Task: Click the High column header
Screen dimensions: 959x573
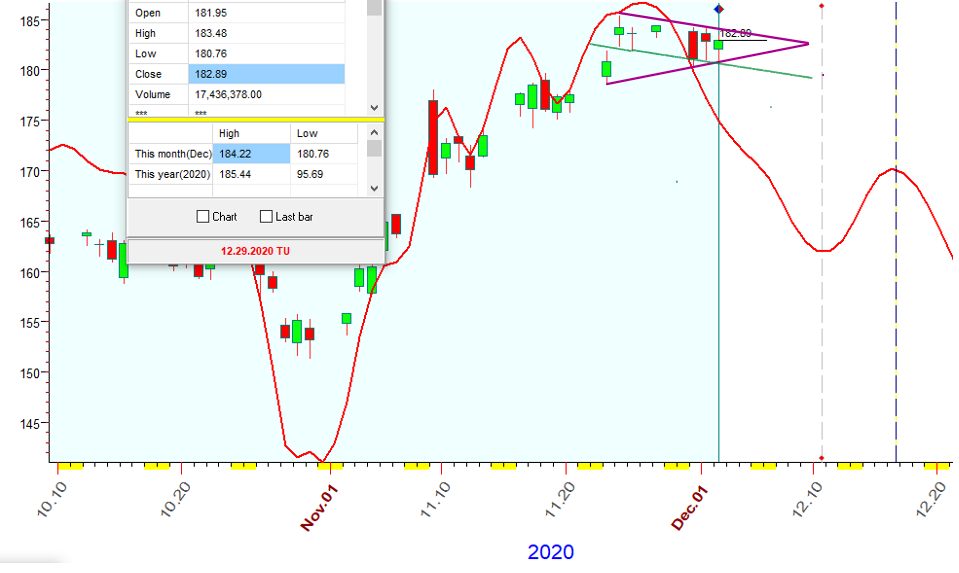Action: [251, 133]
